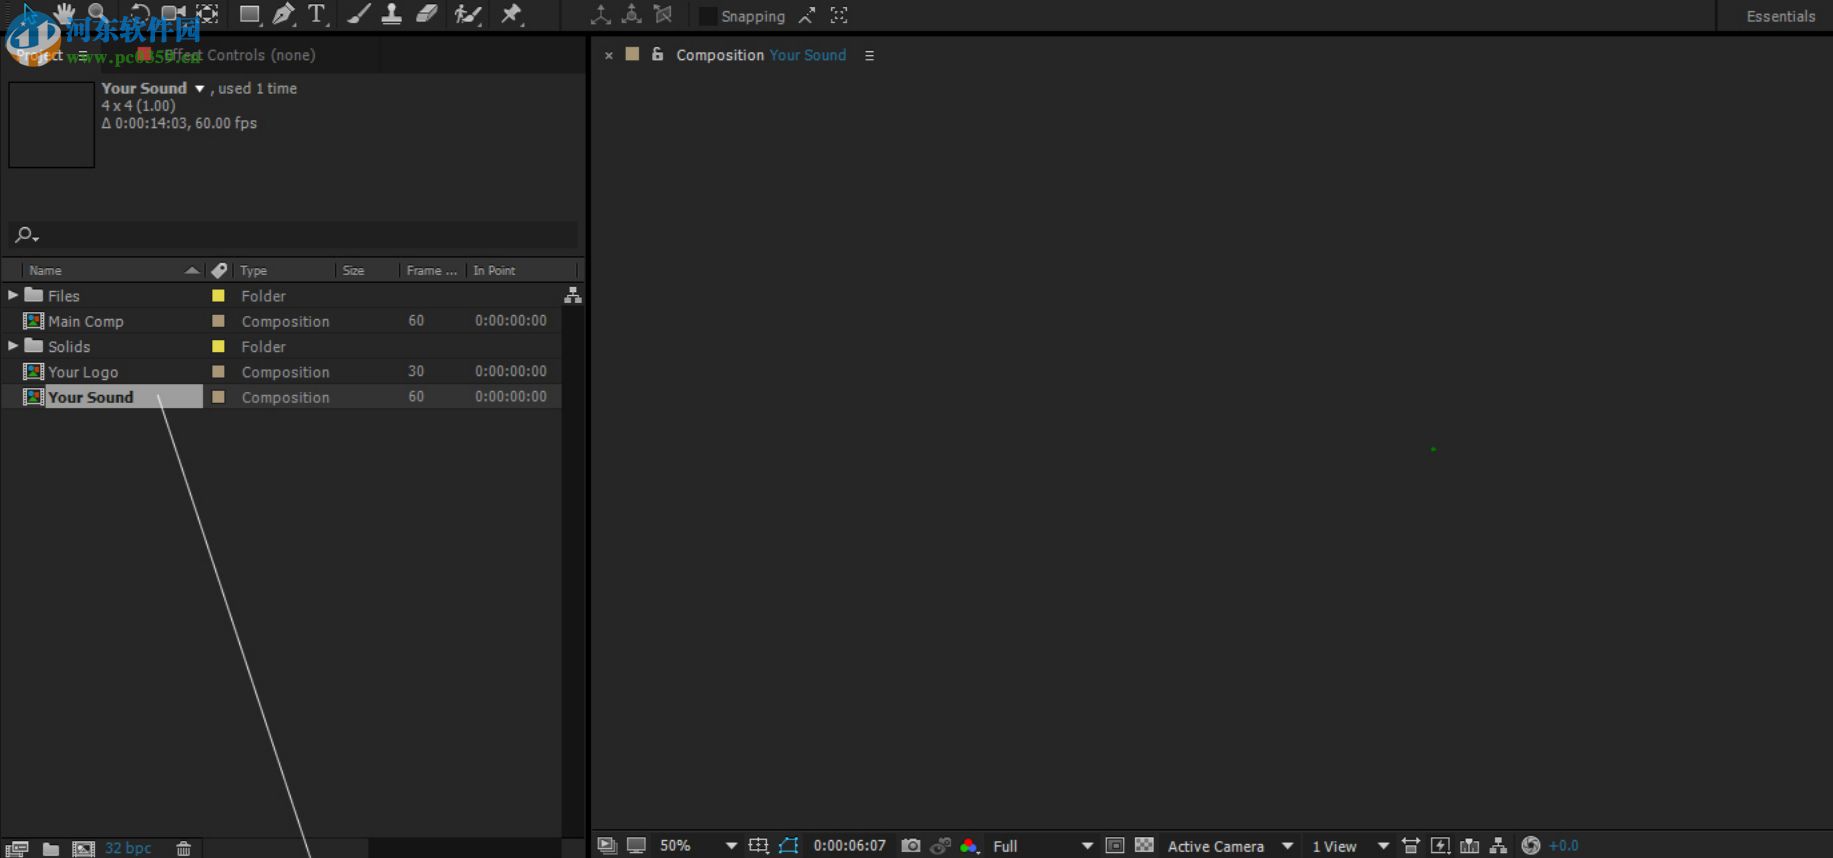Toggle snap to collapsed compositions features
The height and width of the screenshot is (858, 1833).
click(839, 16)
